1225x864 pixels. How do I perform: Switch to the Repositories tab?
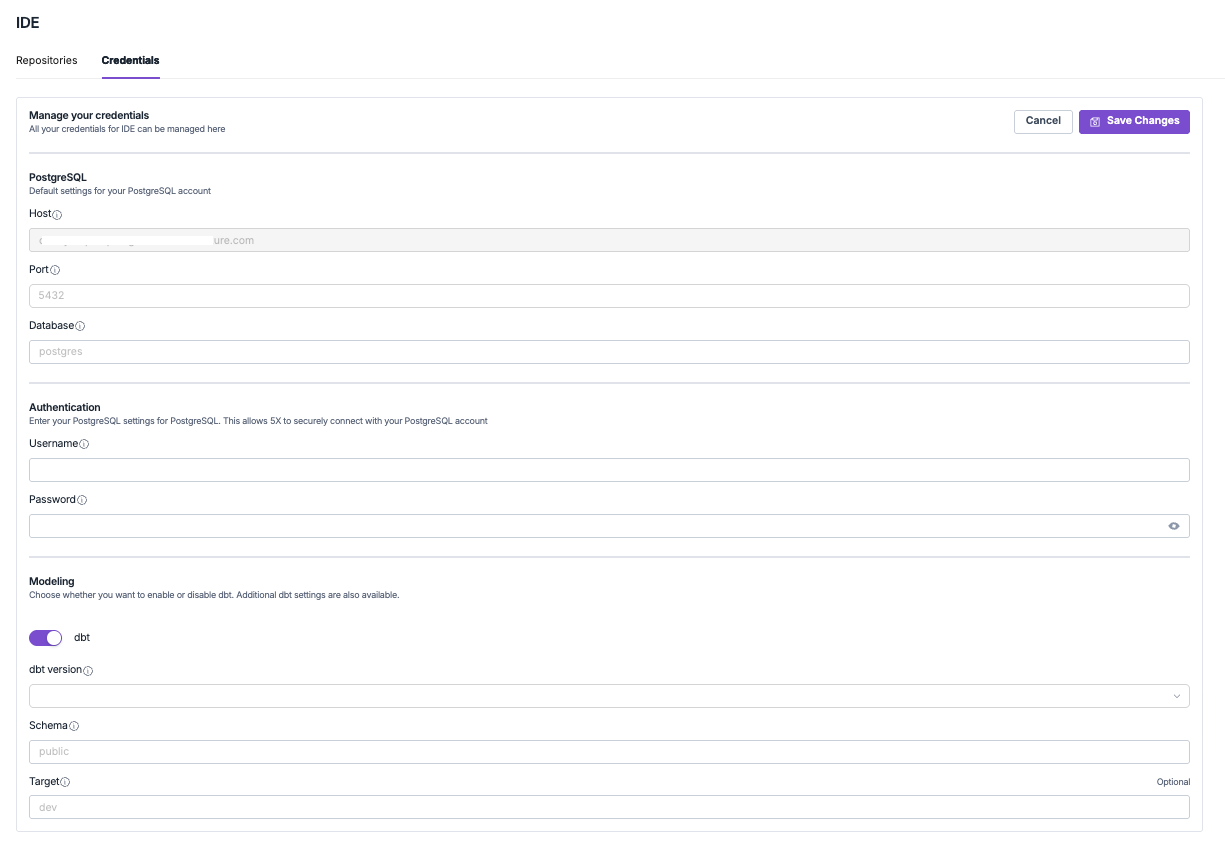coord(46,60)
